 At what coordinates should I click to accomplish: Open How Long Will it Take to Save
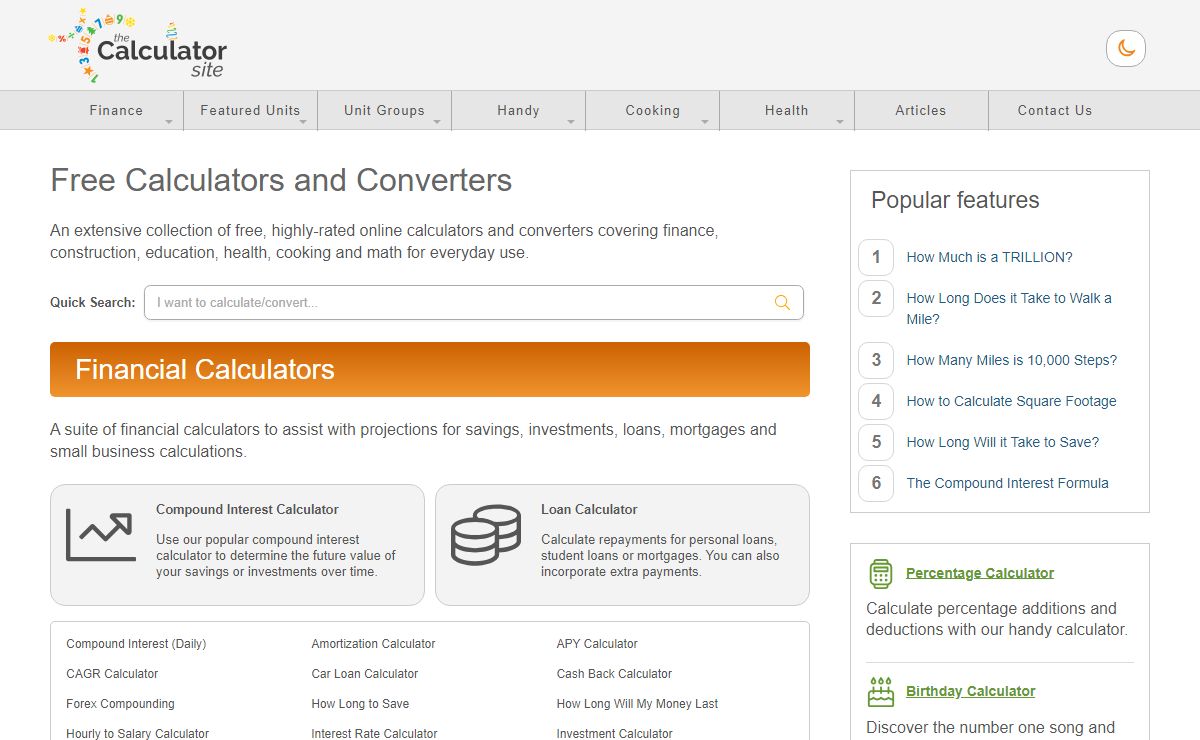pyautogui.click(x=1002, y=442)
